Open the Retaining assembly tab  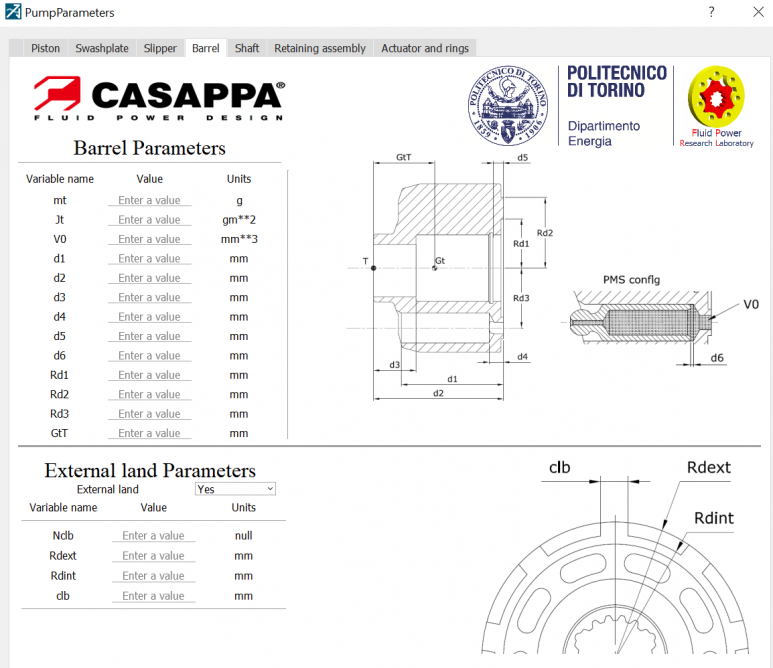point(320,48)
